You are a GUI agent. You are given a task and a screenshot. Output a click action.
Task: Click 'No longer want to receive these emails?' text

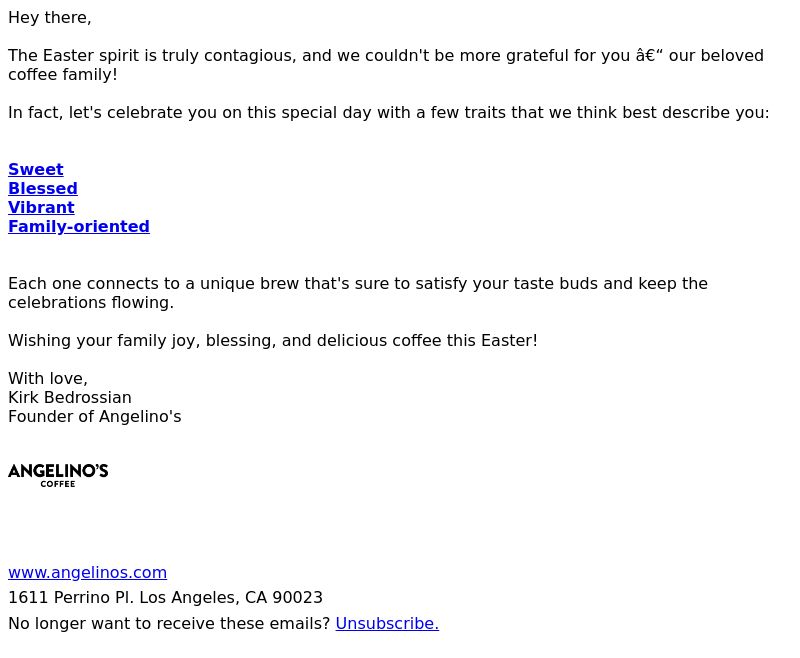169,623
